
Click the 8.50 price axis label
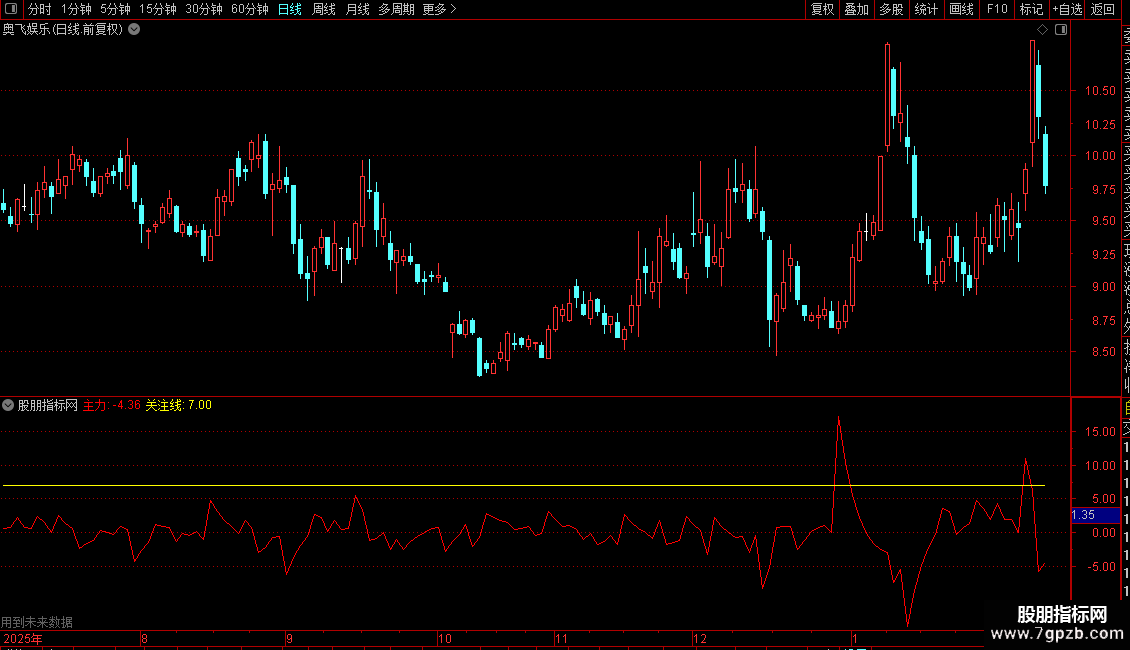point(1103,352)
